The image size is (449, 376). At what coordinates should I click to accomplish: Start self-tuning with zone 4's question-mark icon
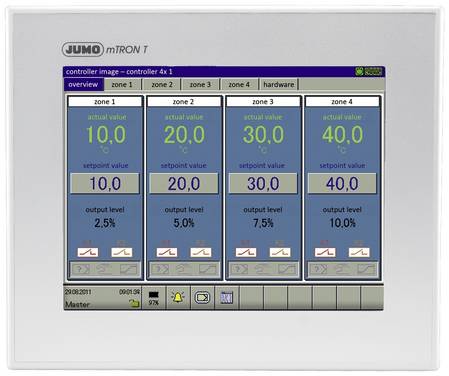pos(319,269)
